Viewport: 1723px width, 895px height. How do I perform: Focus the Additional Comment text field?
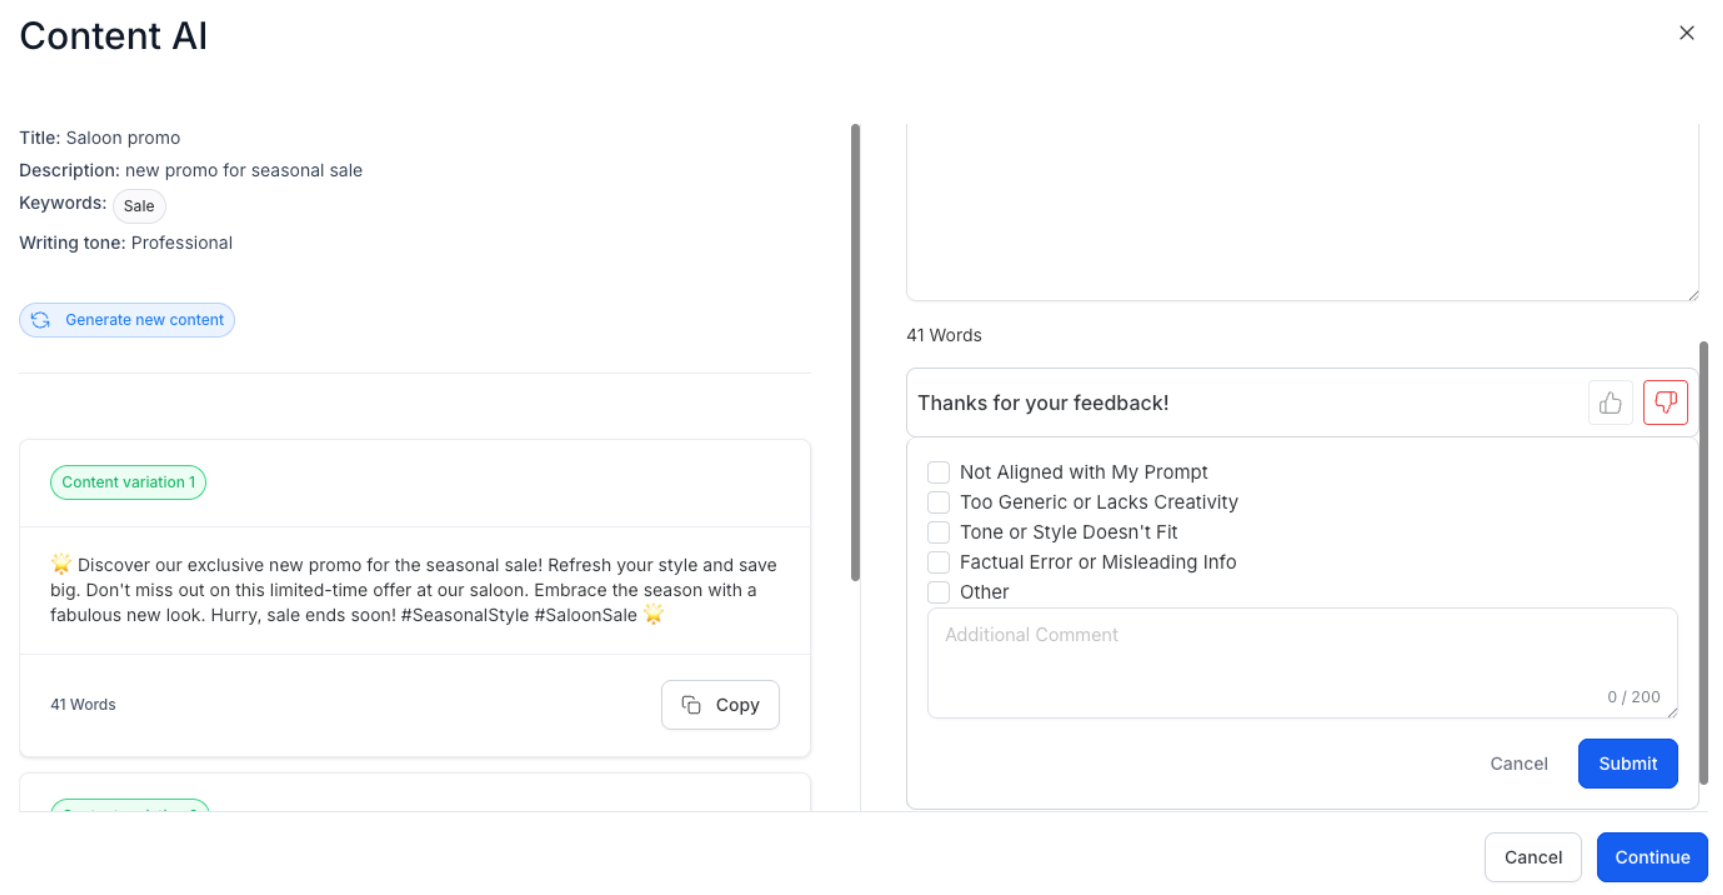pyautogui.click(x=1300, y=662)
